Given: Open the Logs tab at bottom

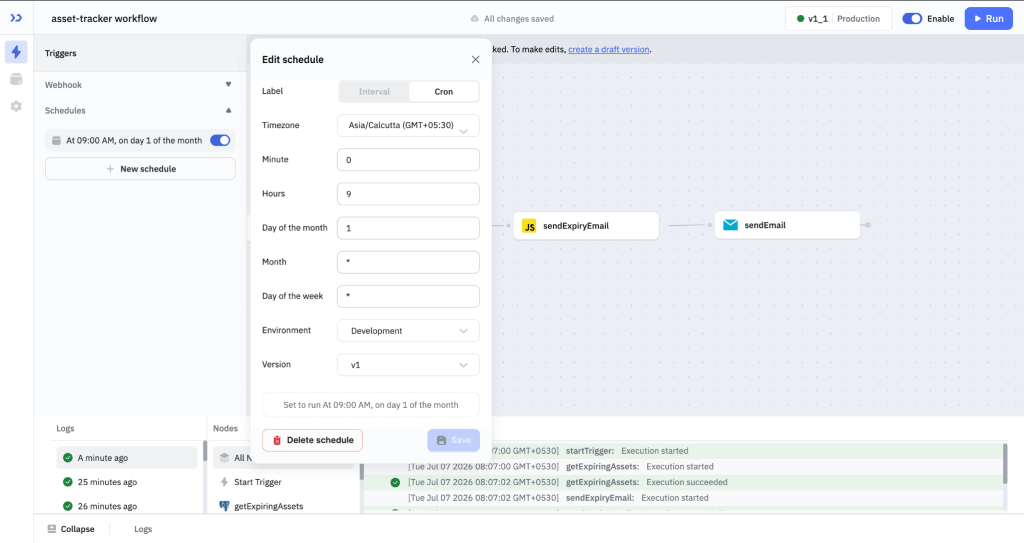Looking at the screenshot, I should [x=143, y=529].
